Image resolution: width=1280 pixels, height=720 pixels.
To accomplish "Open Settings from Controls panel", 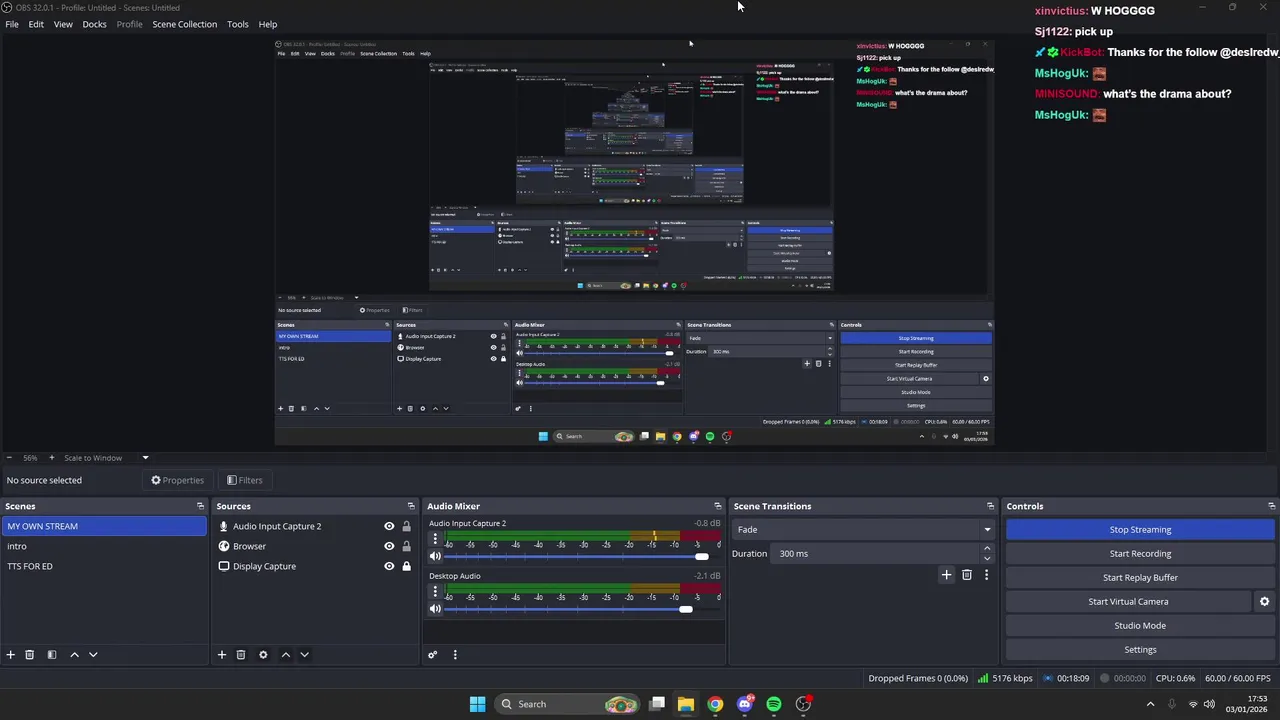I will 1140,650.
